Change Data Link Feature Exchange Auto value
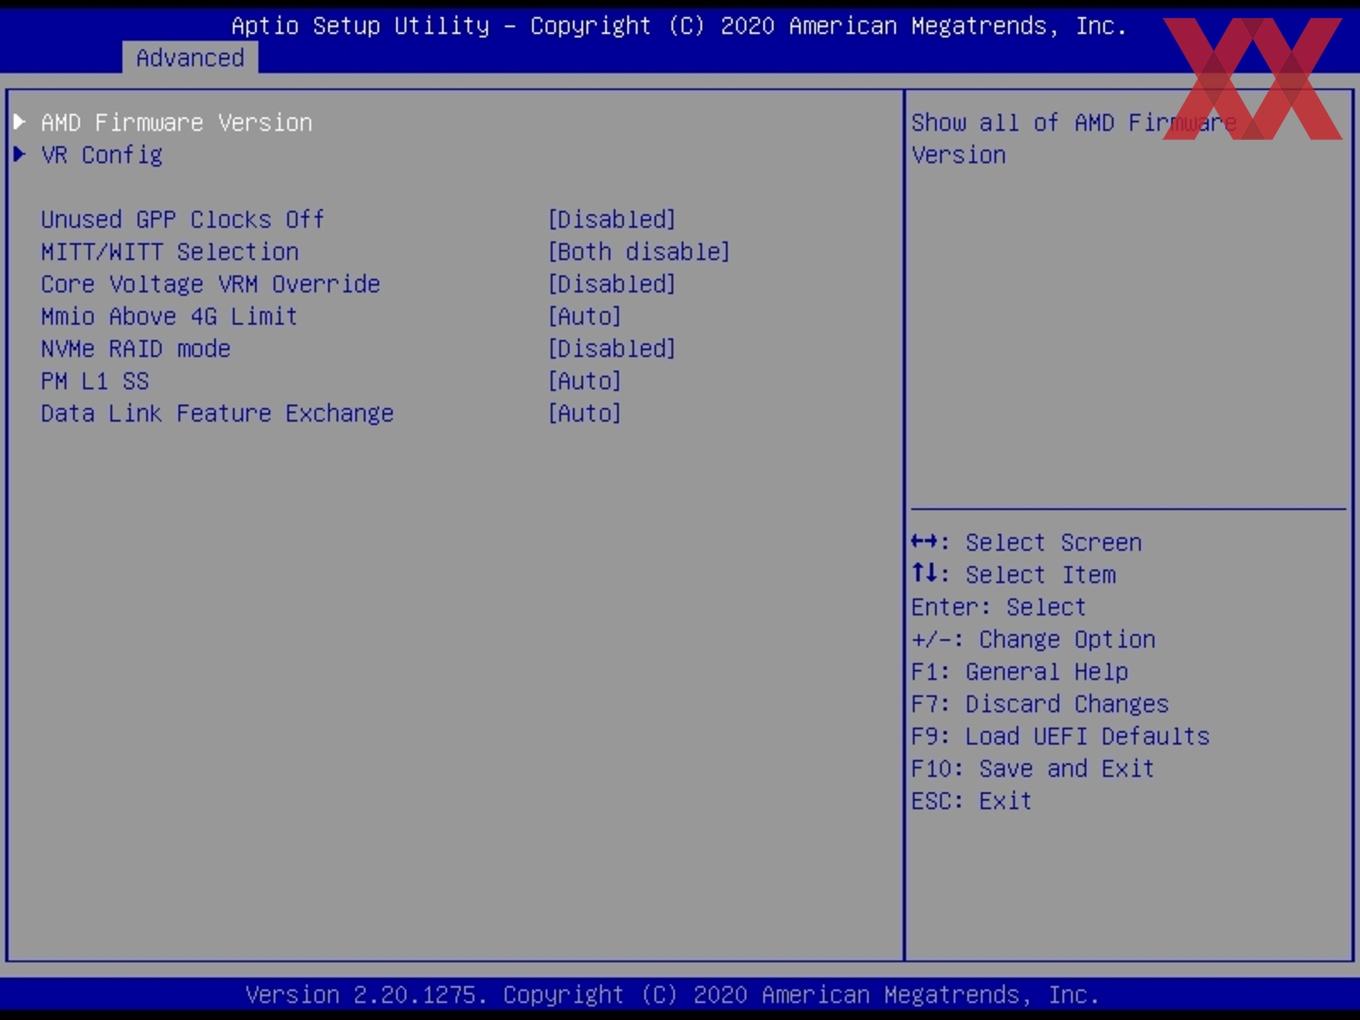 (x=585, y=413)
